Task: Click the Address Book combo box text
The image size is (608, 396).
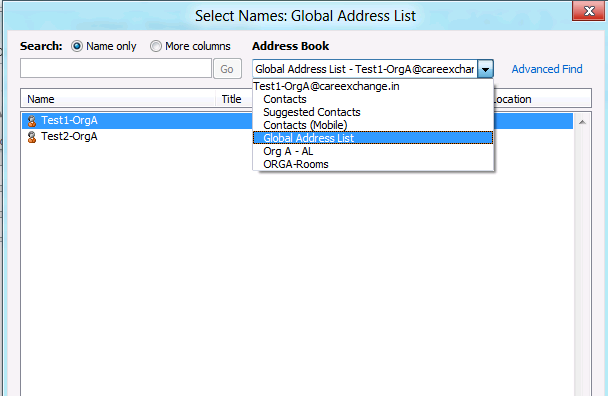Action: (x=365, y=69)
